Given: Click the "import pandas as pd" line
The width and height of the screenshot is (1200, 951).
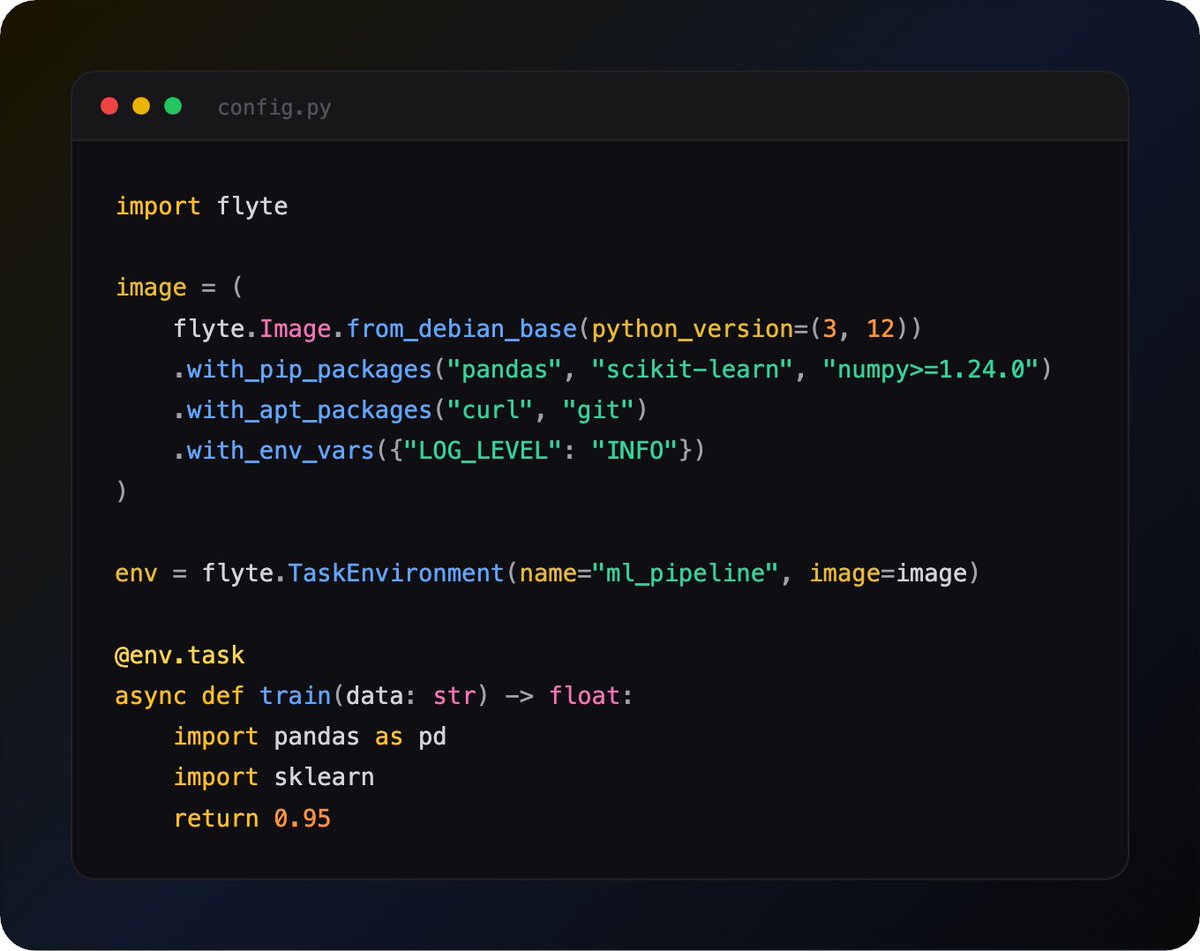Looking at the screenshot, I should [x=310, y=737].
